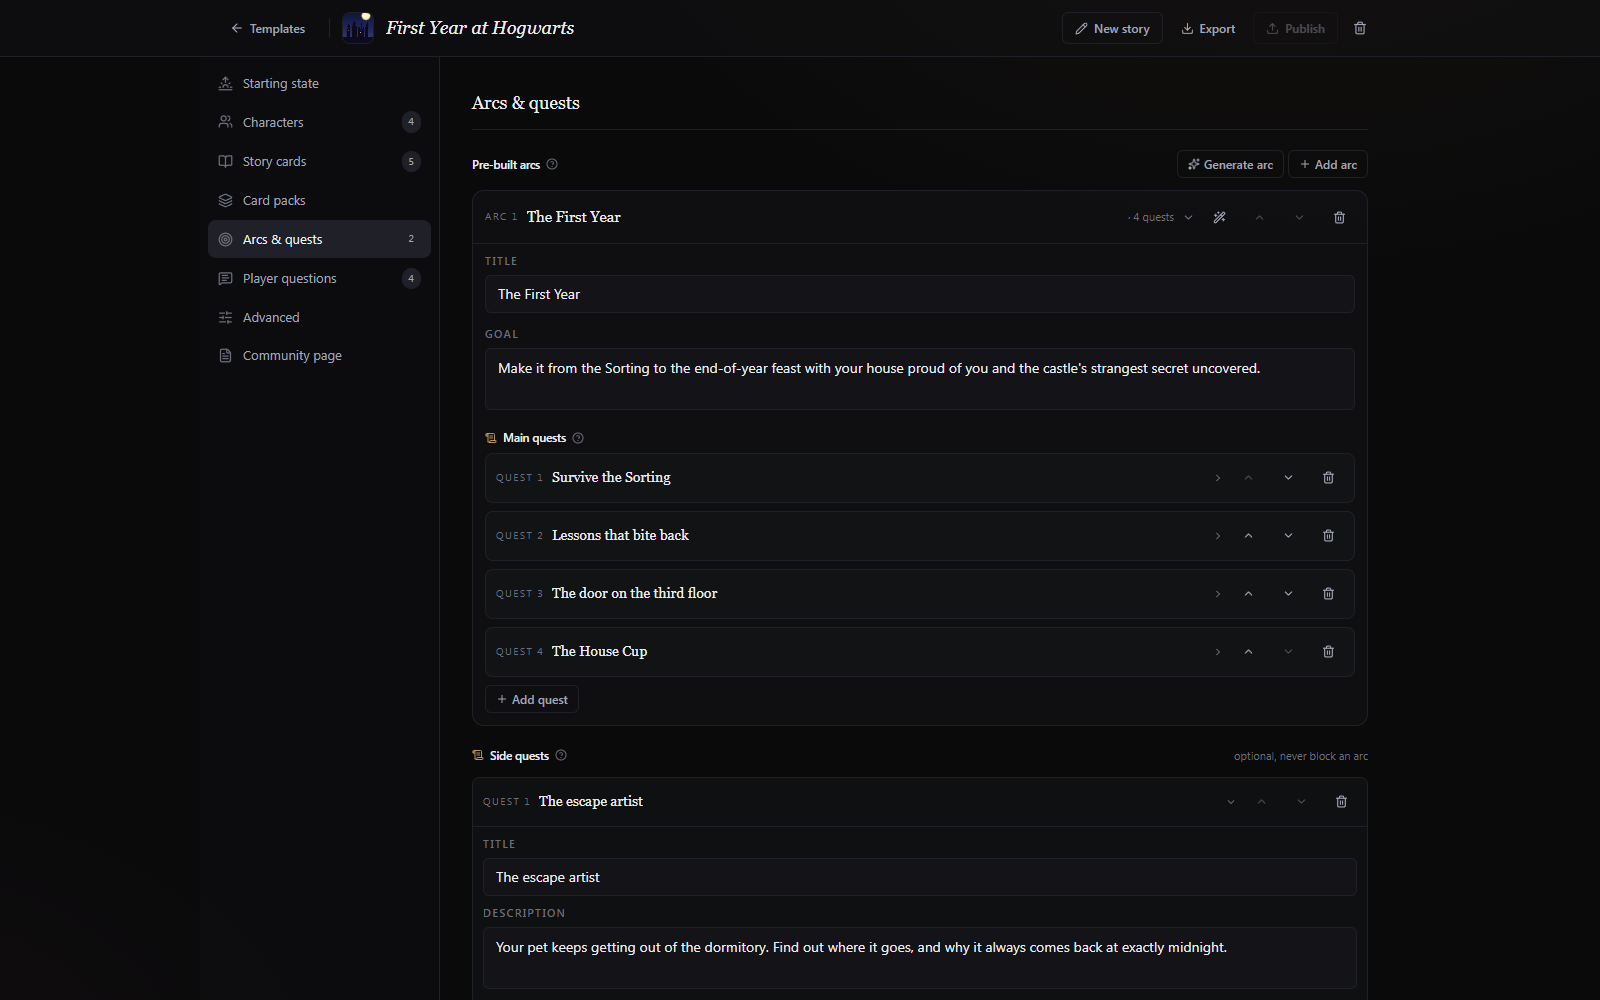Image resolution: width=1600 pixels, height=1000 pixels.
Task: Edit the arc Title field
Action: (920, 294)
